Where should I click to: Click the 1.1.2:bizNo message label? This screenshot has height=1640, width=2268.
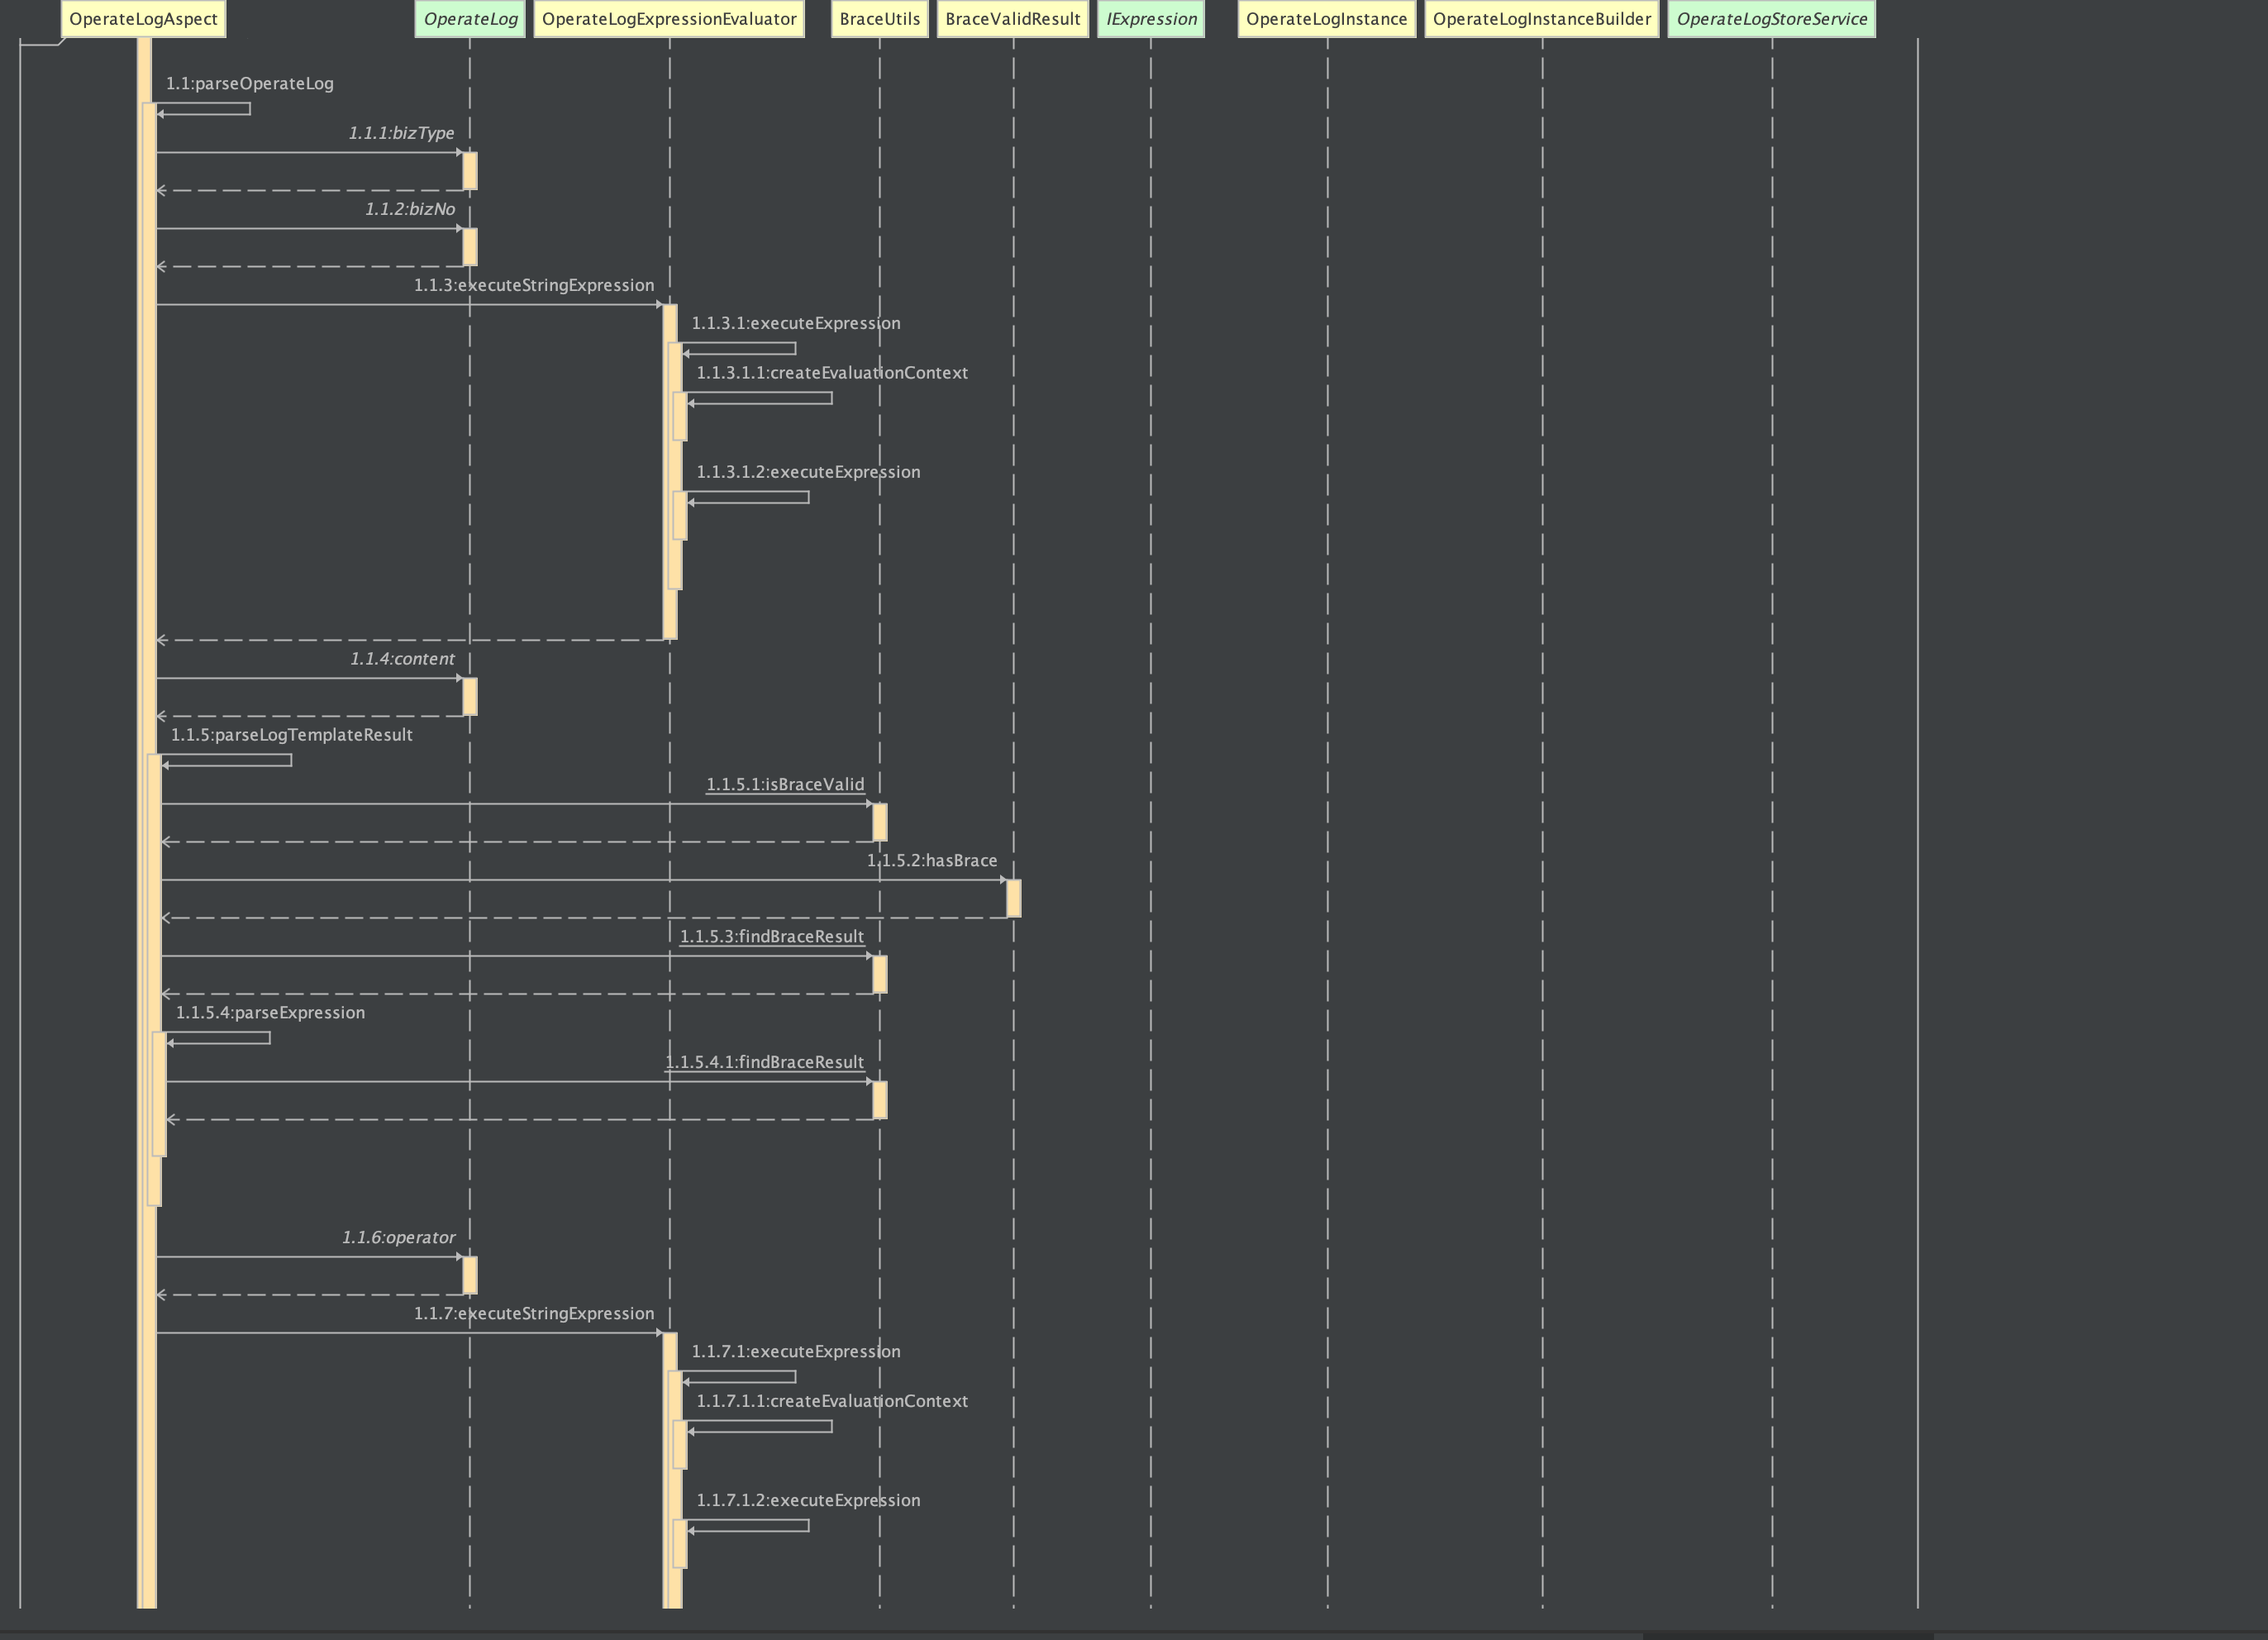click(x=409, y=209)
